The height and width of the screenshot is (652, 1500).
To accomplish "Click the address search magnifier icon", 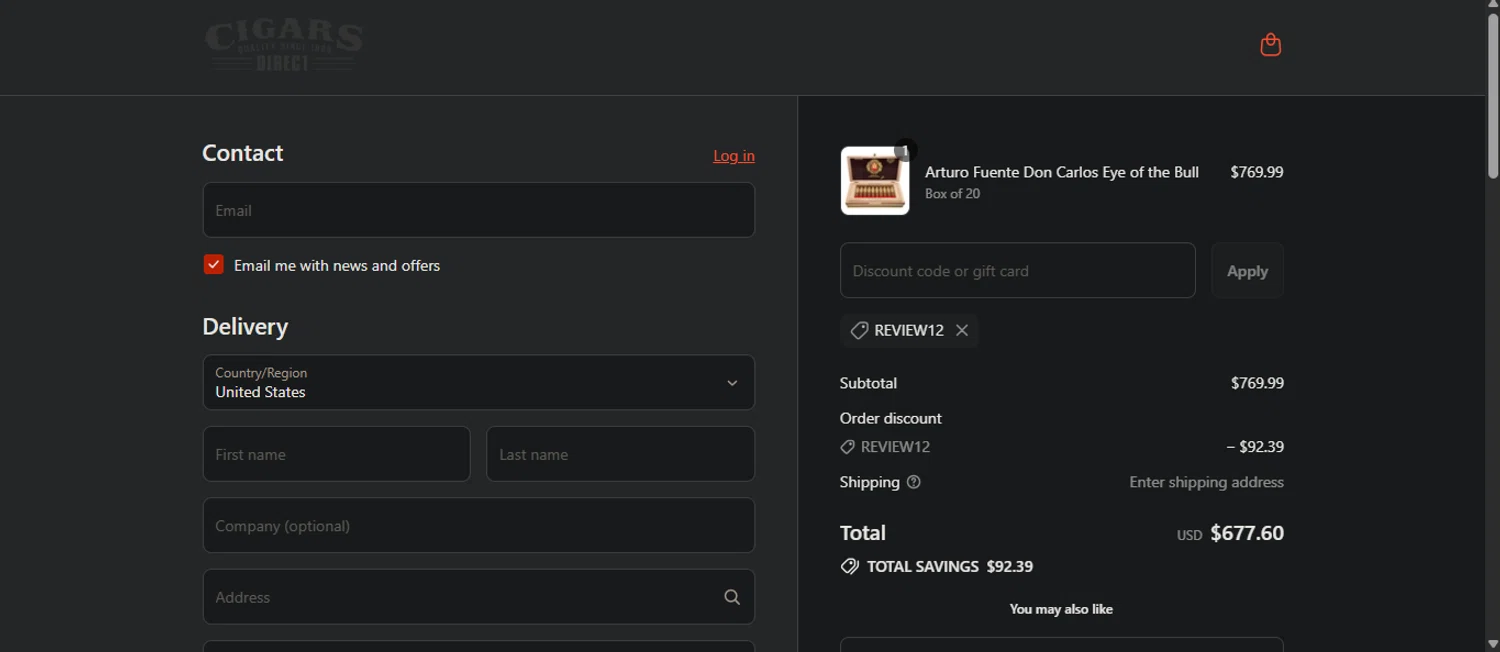I will pos(732,597).
